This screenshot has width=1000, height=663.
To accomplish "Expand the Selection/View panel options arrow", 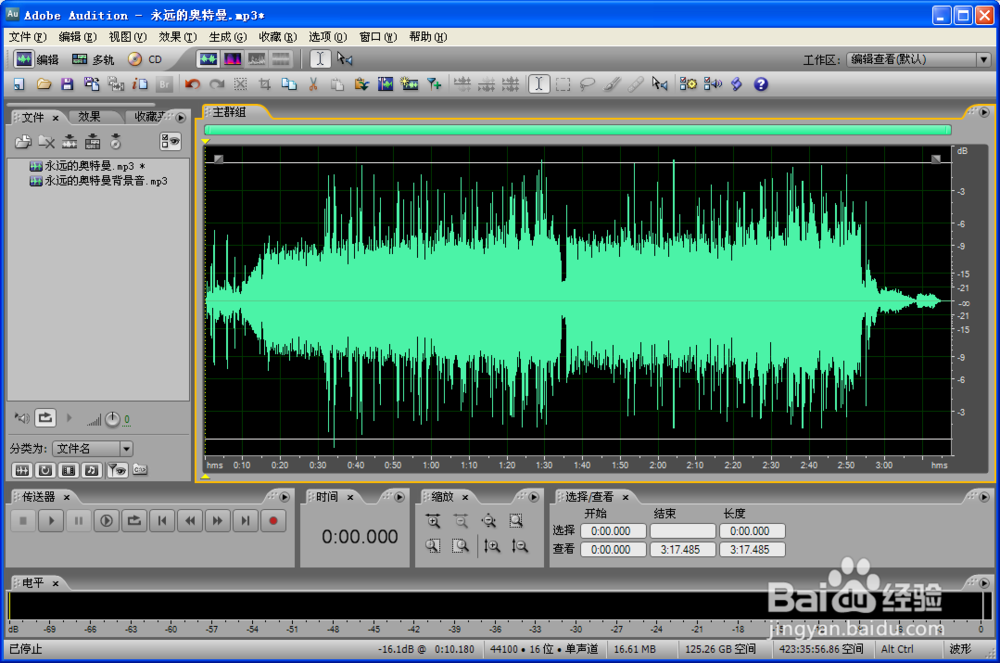I will [x=984, y=497].
